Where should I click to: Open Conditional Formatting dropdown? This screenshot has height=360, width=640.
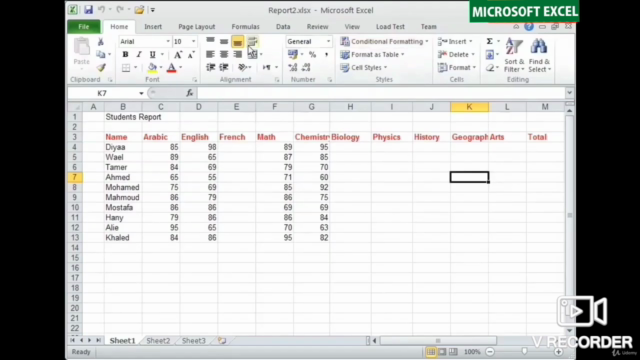tap(384, 41)
